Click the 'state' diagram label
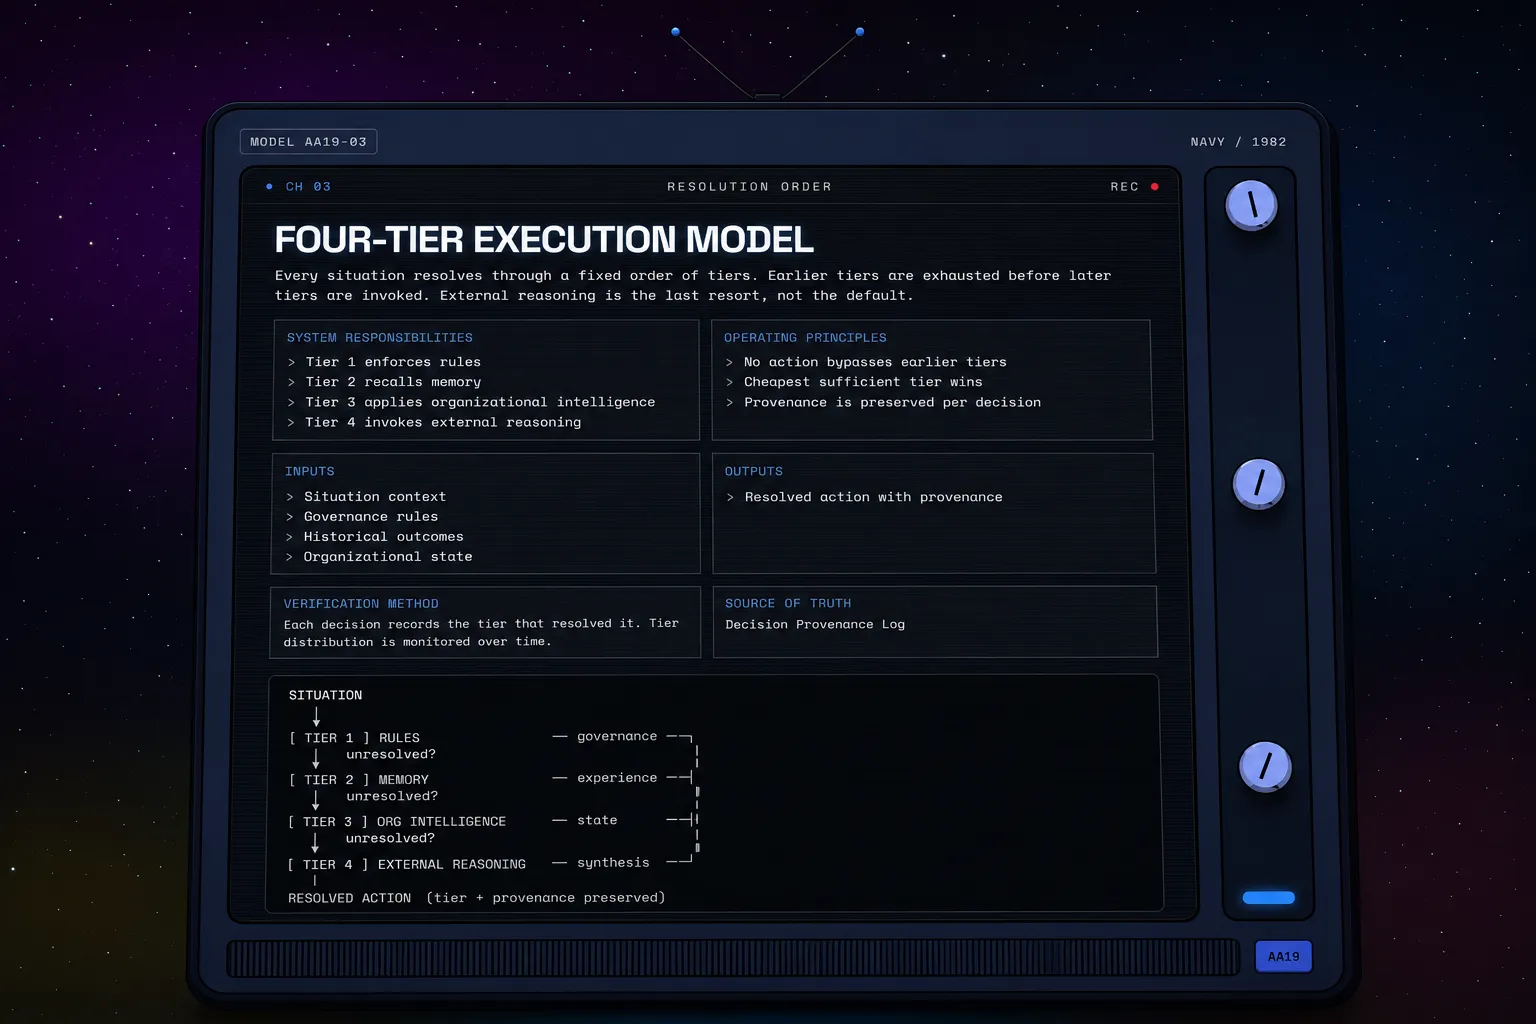 point(597,820)
